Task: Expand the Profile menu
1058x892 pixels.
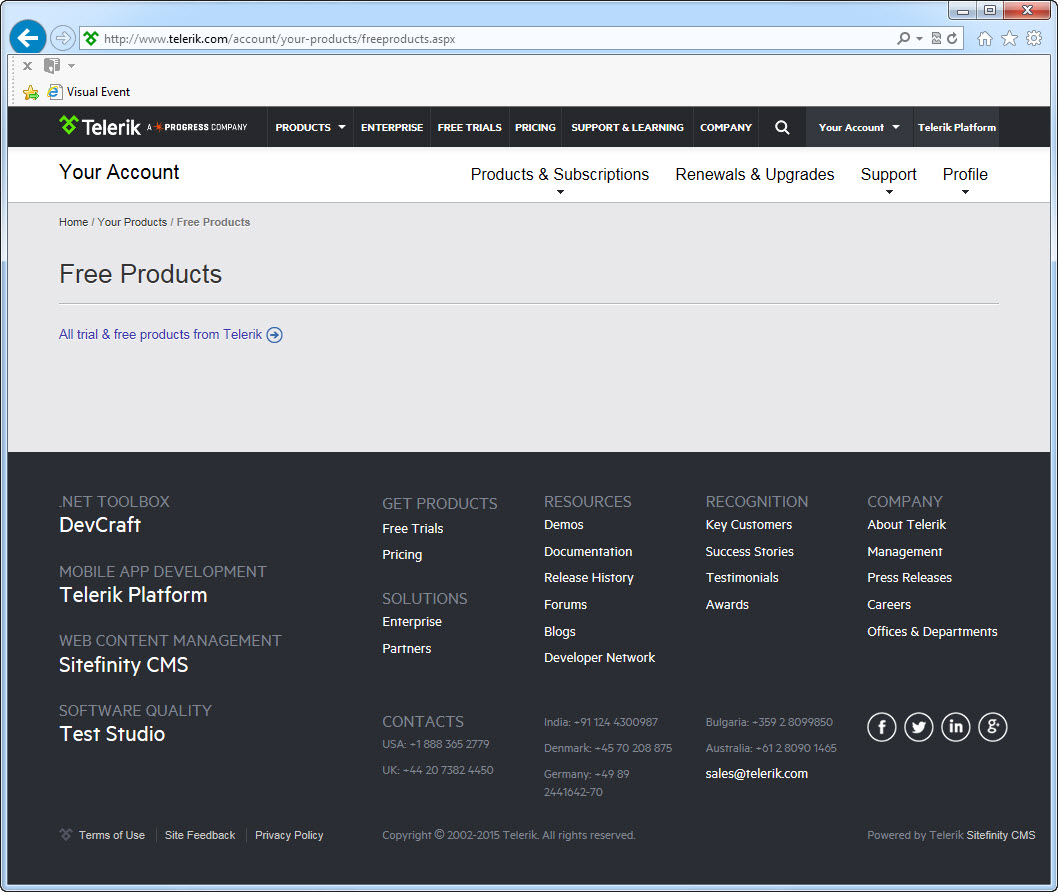Action: click(x=964, y=175)
